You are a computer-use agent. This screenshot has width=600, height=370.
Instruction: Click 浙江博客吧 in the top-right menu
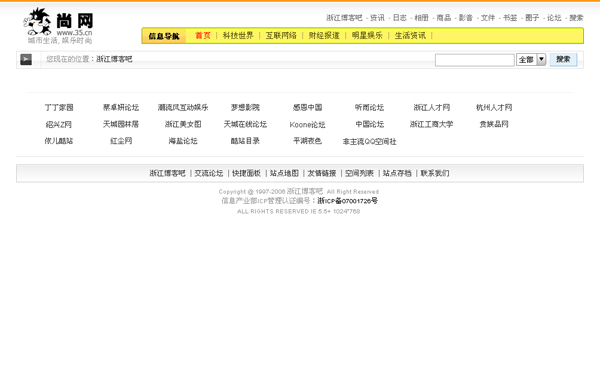344,18
